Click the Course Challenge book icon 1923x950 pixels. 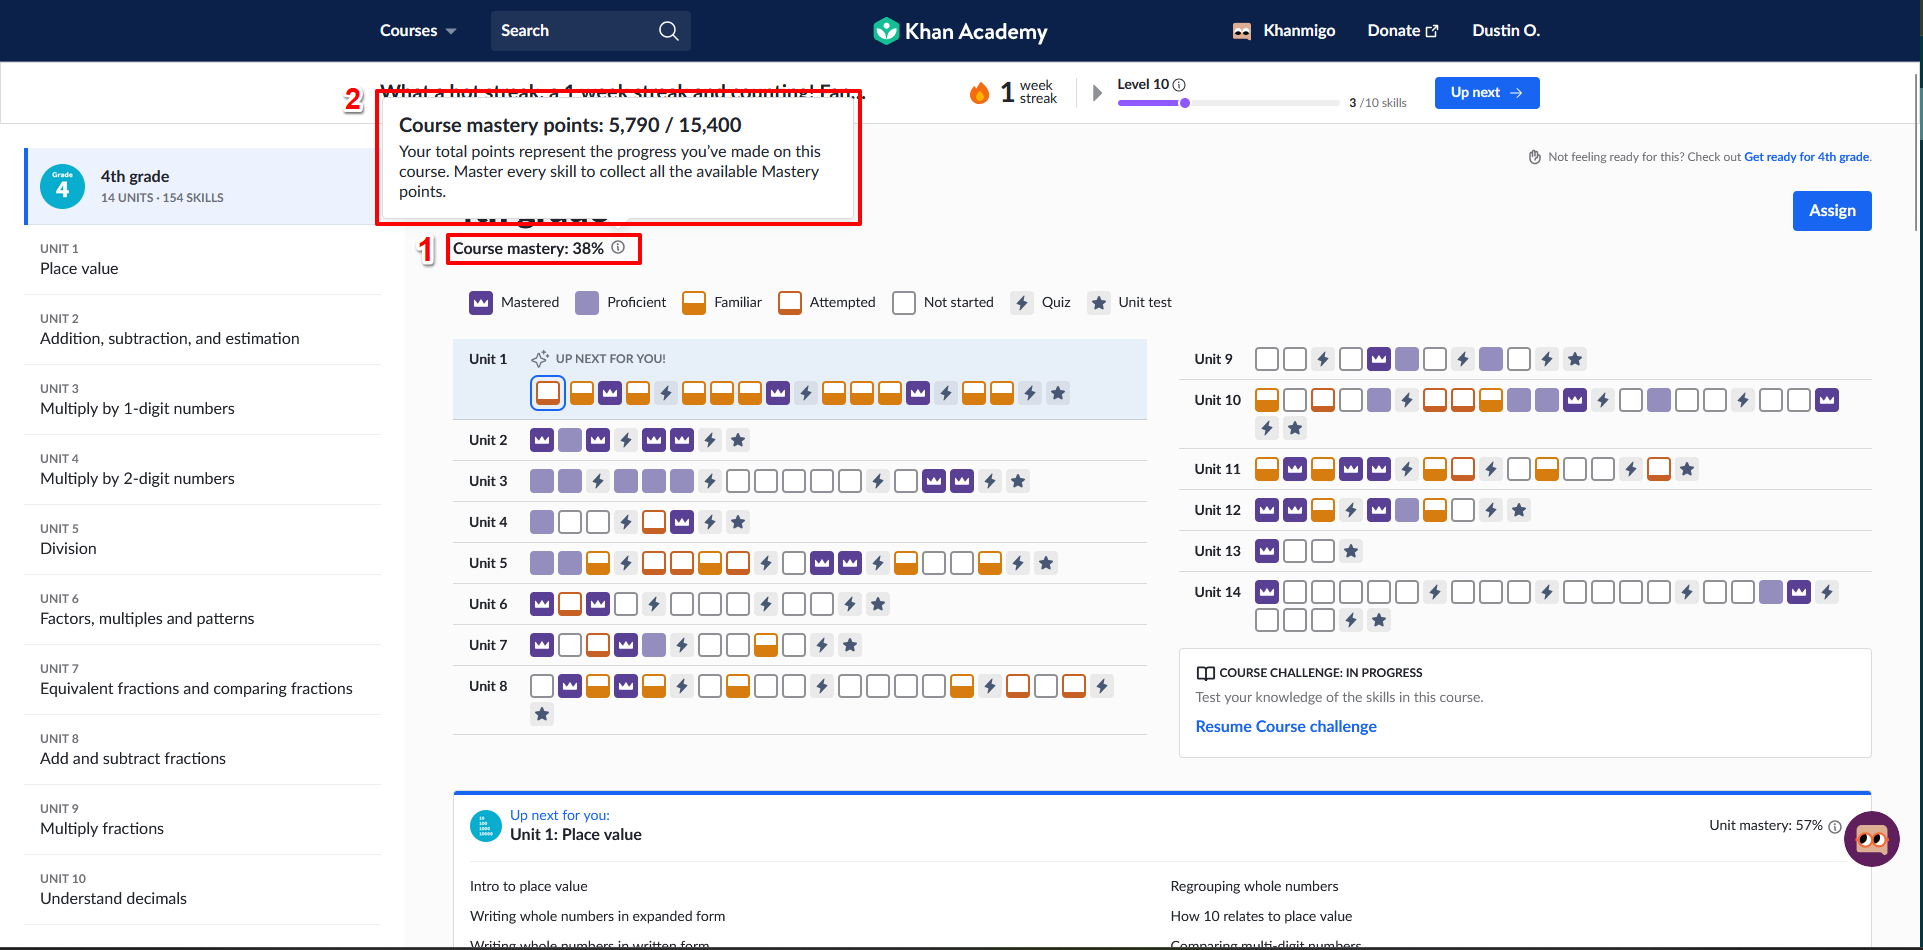1205,672
